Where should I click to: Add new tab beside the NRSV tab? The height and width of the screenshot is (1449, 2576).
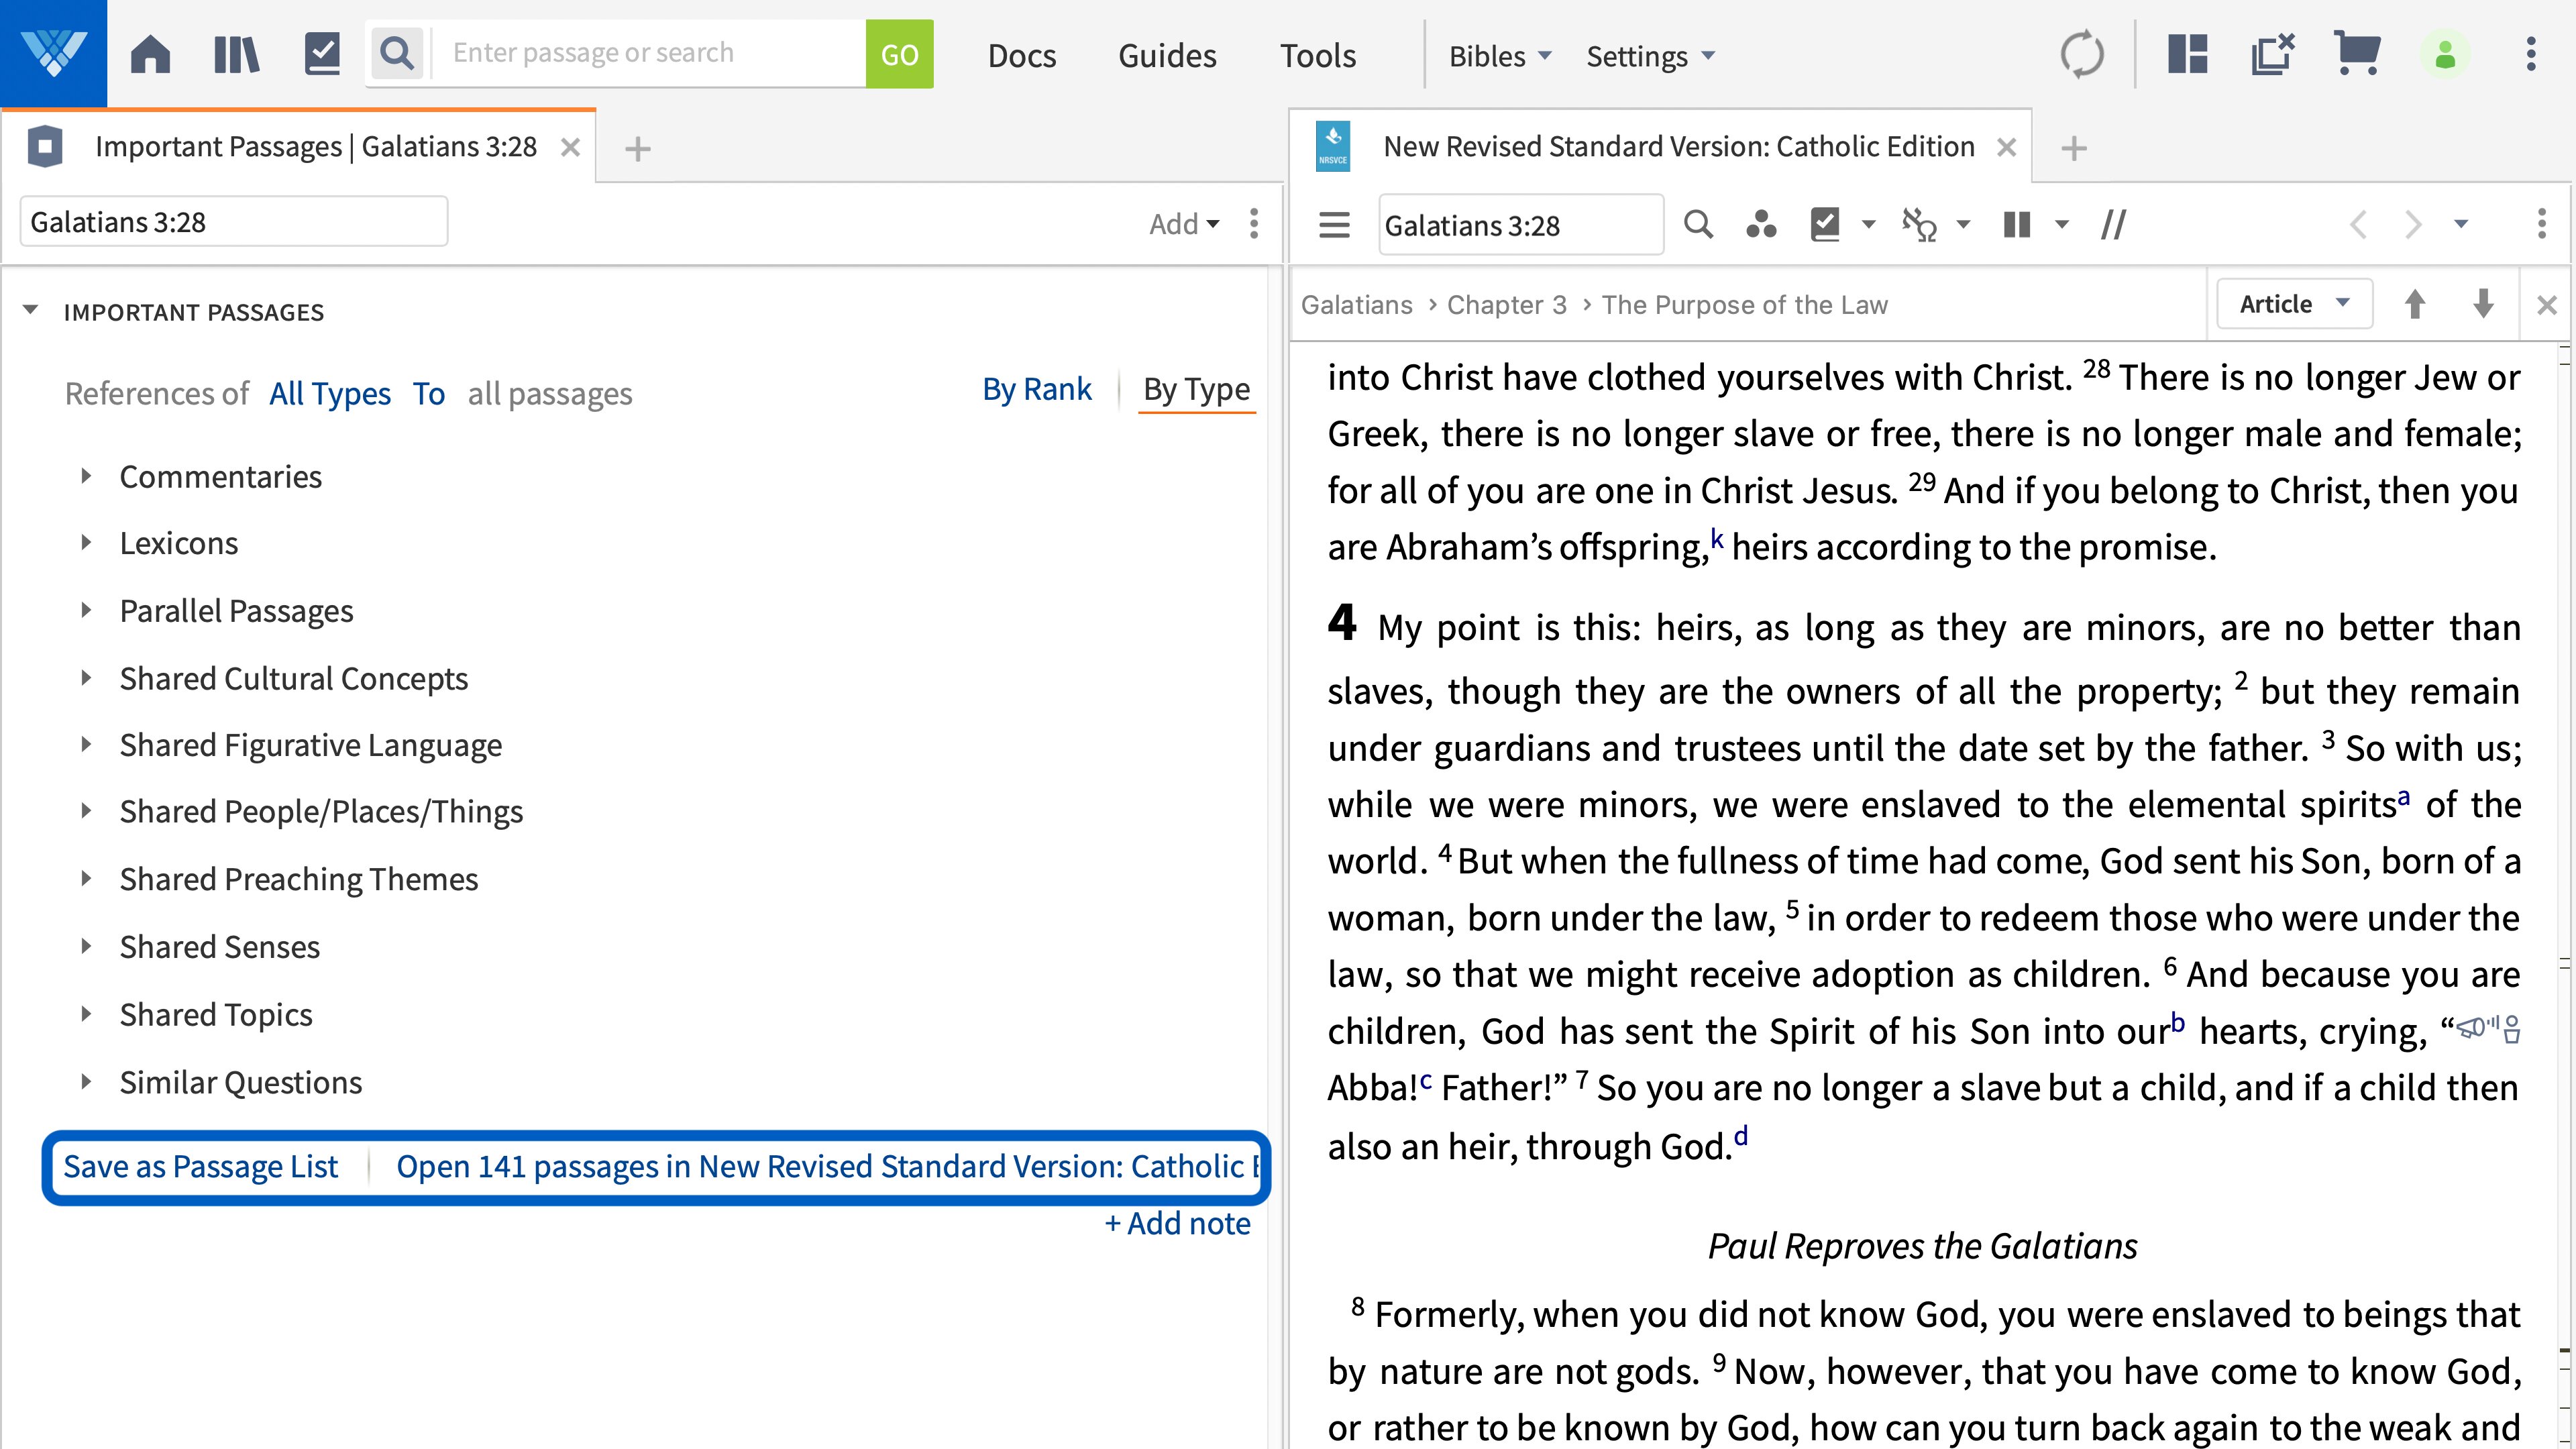coord(2074,149)
